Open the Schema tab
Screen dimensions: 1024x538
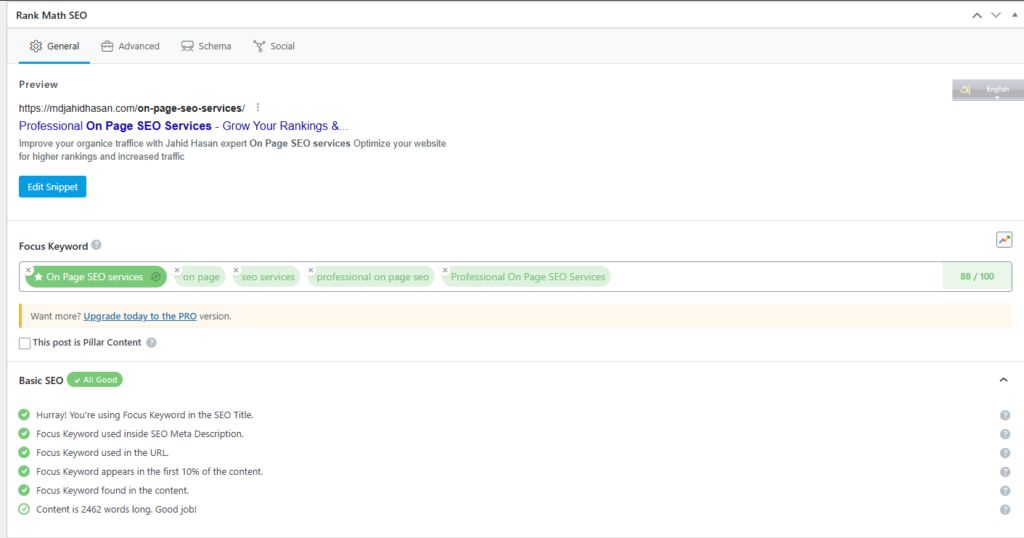click(206, 46)
